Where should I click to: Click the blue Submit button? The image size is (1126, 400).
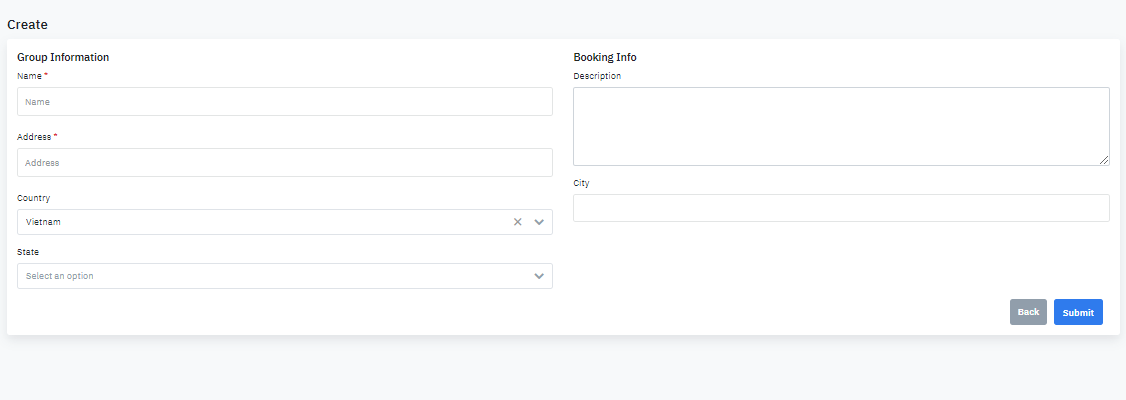tap(1078, 312)
